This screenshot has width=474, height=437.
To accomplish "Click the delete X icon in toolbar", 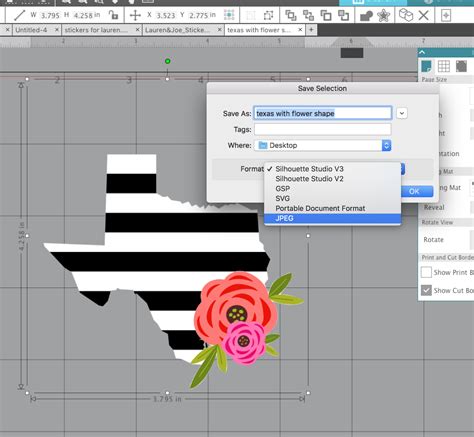I will [423, 15].
